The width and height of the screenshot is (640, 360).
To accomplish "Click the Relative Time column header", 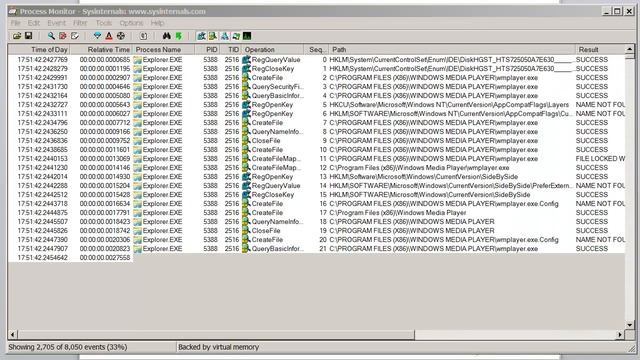I will pyautogui.click(x=102, y=49).
